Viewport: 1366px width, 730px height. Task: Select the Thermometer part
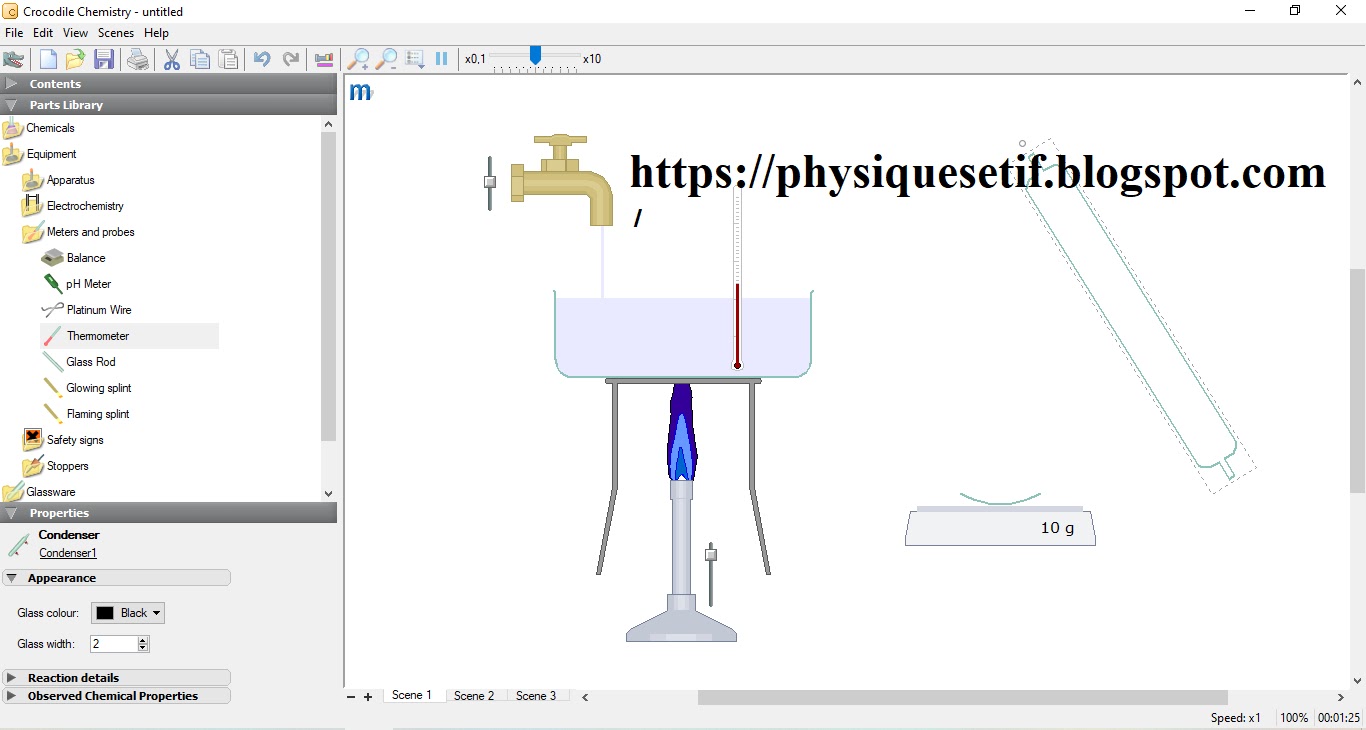pos(129,336)
